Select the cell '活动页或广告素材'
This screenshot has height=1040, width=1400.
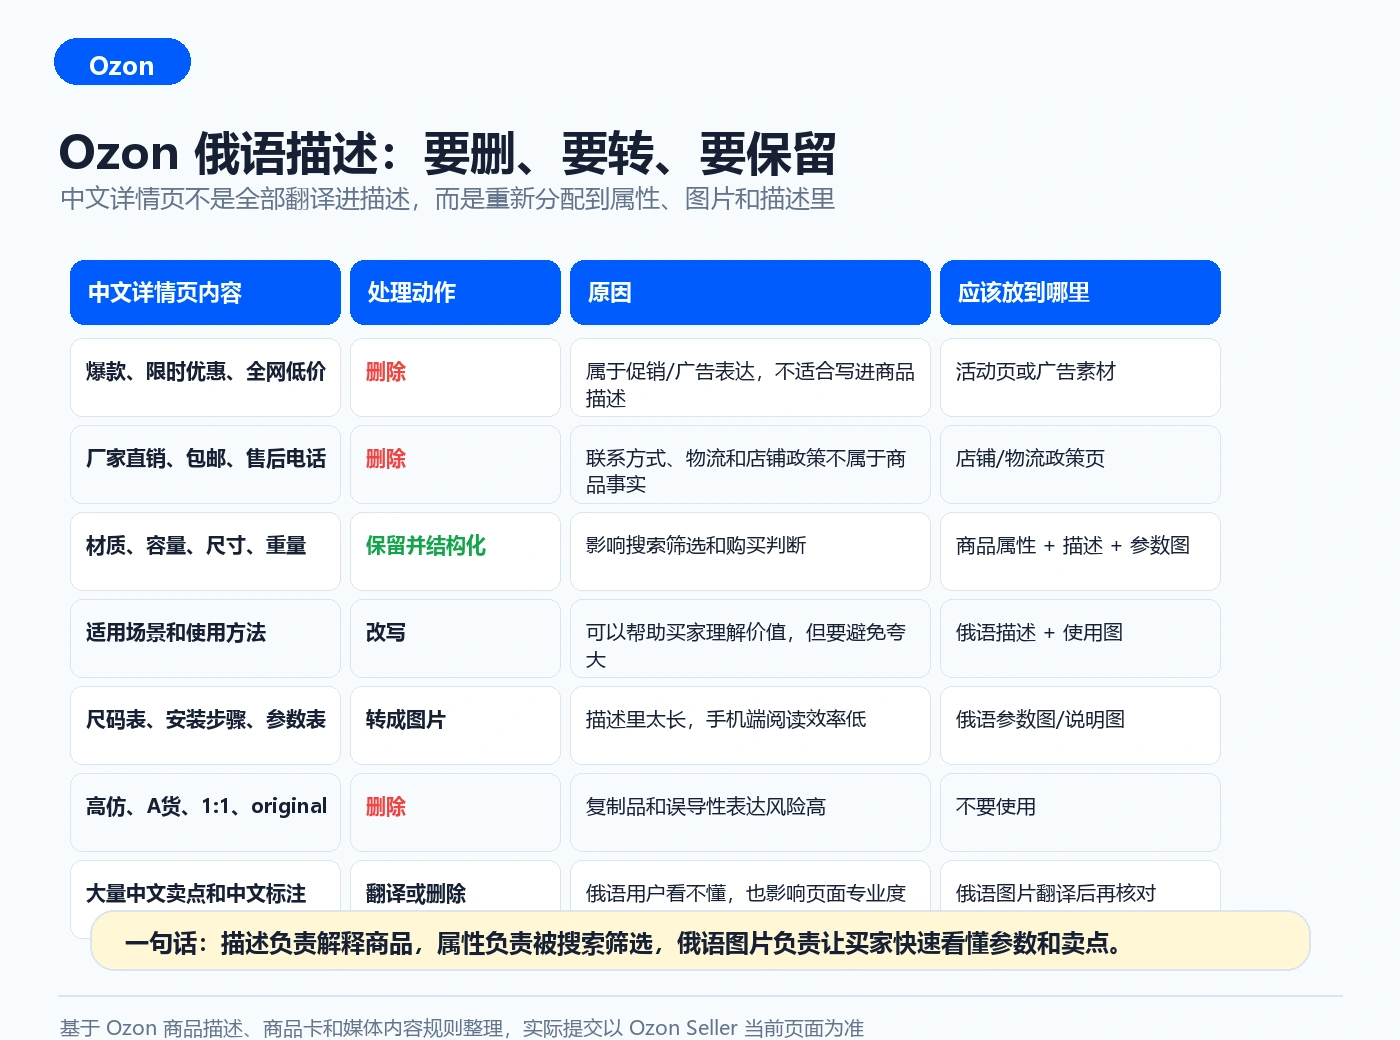pos(1080,377)
